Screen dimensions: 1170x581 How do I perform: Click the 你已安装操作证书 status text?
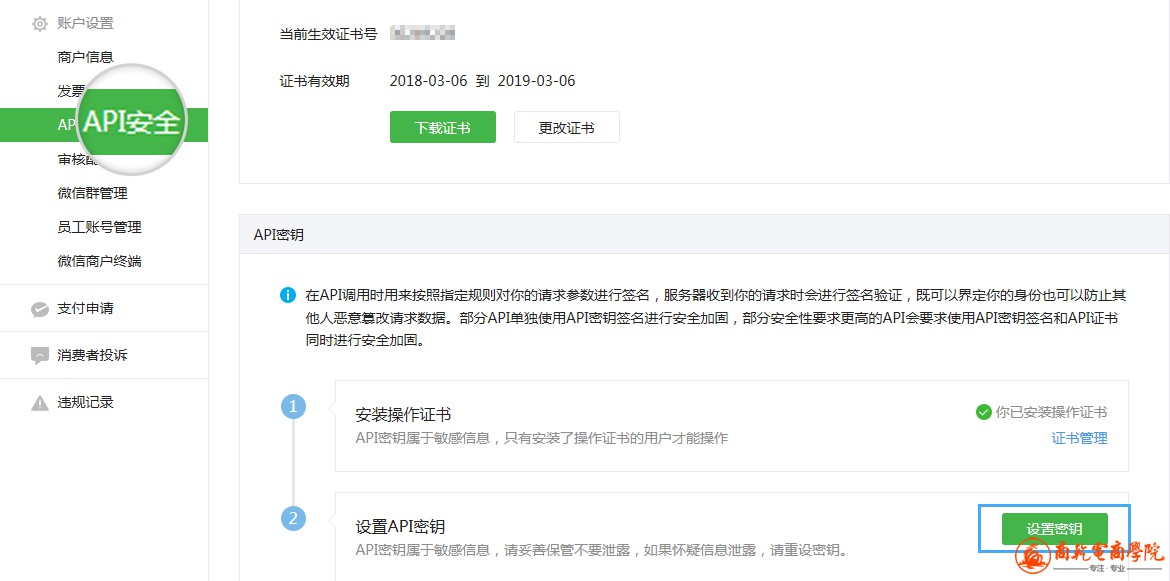(x=1051, y=412)
